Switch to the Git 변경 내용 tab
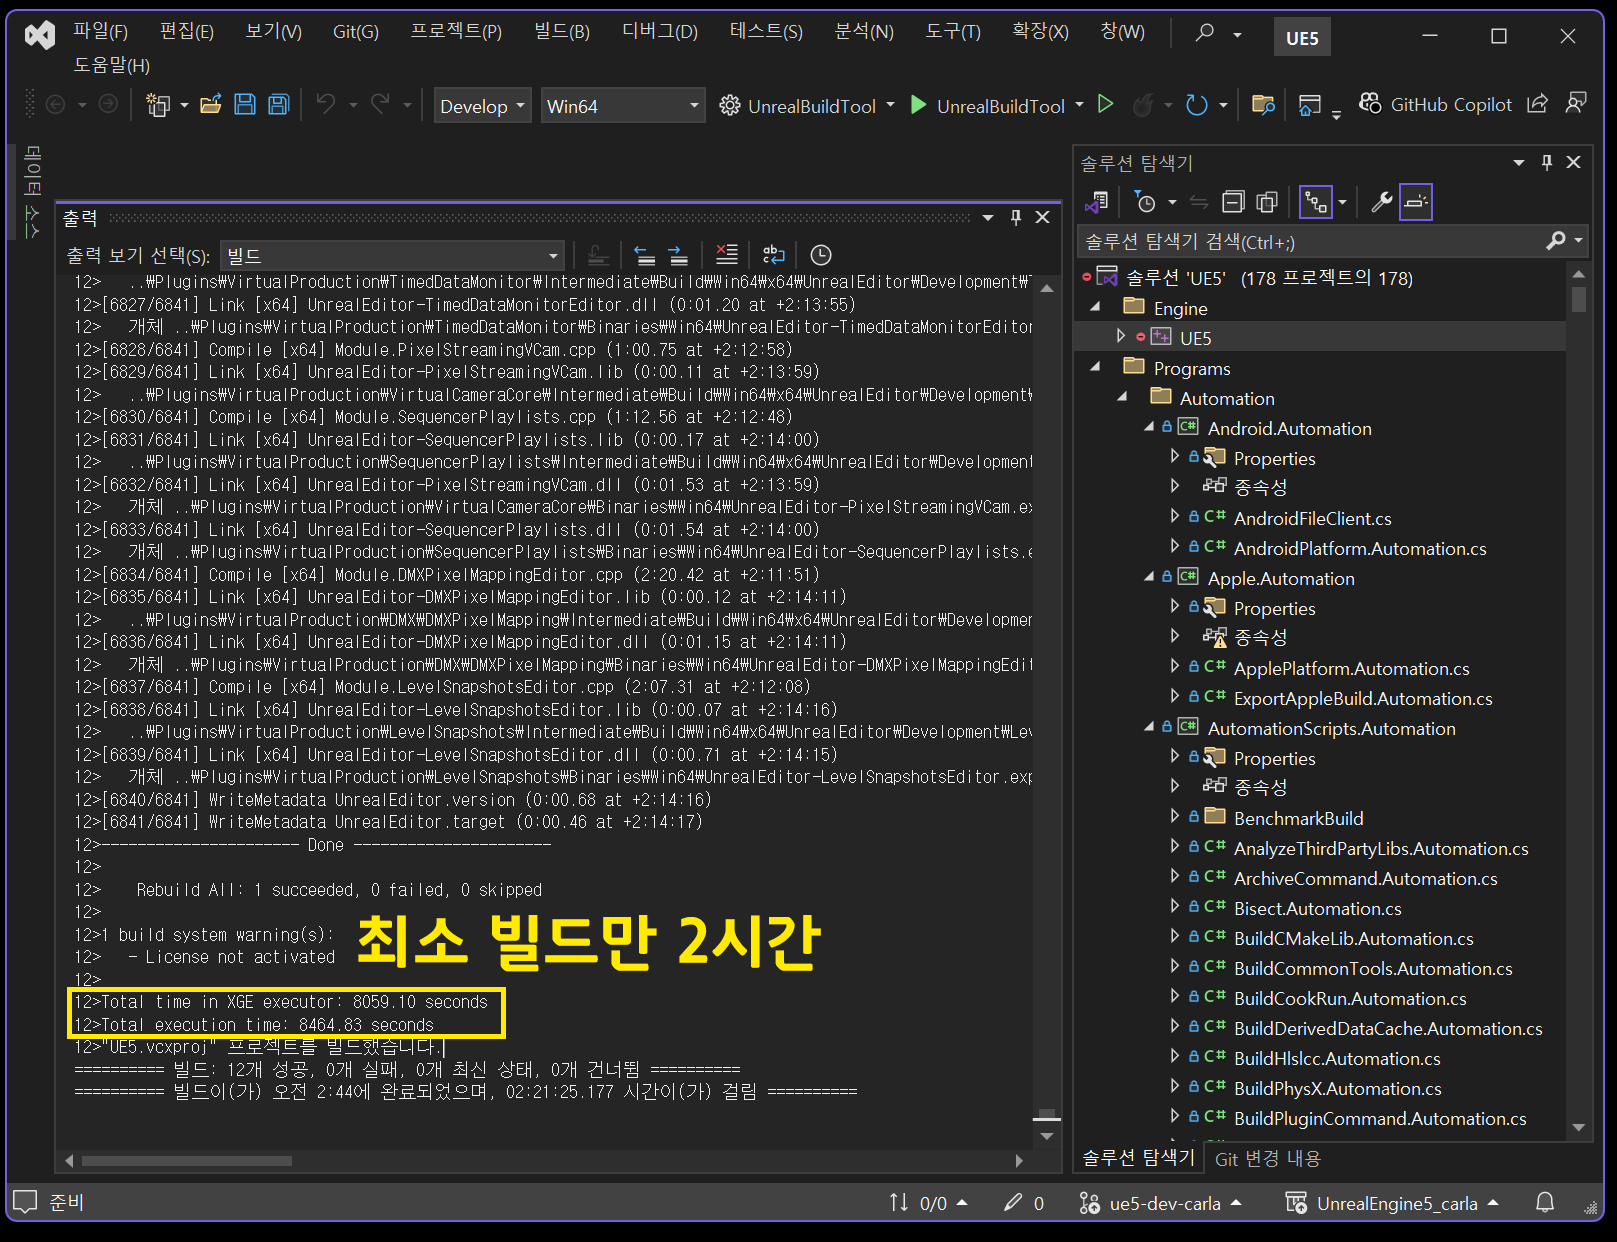1617x1242 pixels. 1268,1158
